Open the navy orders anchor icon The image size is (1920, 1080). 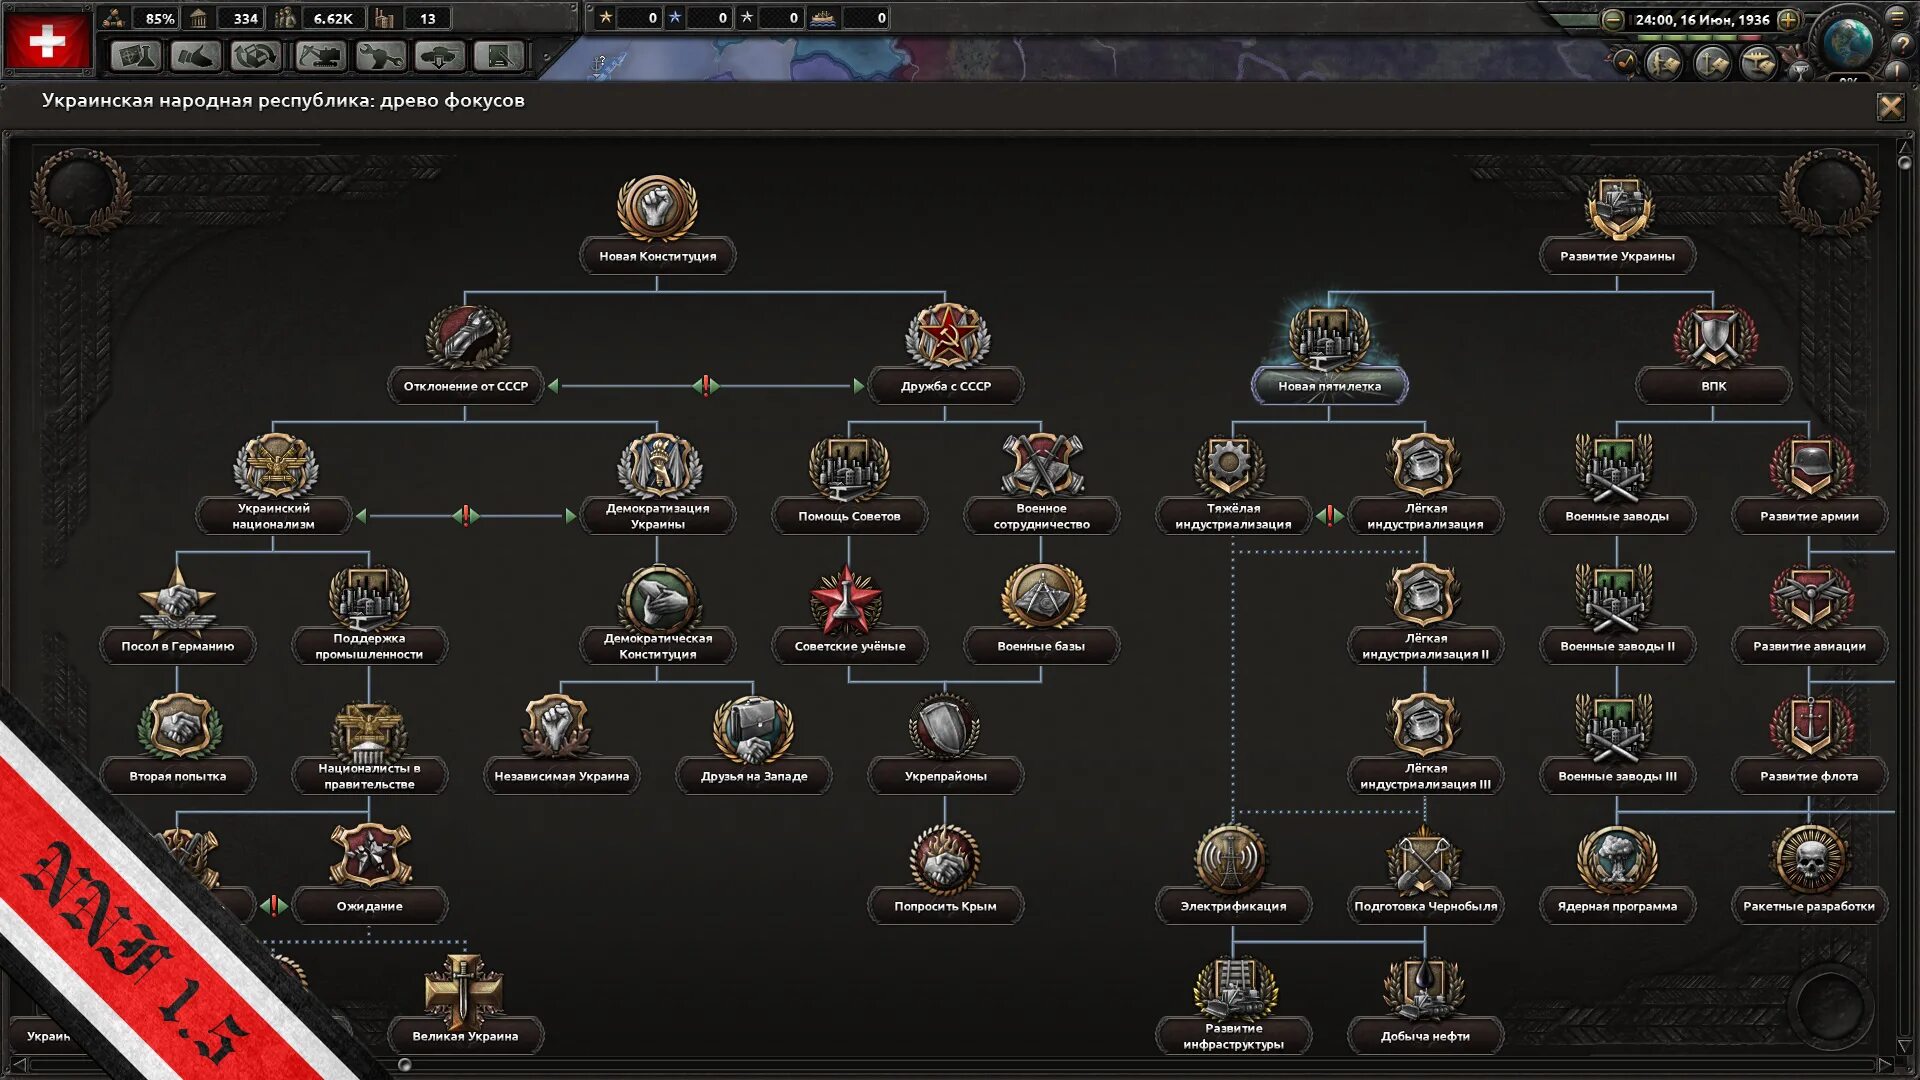1712,64
